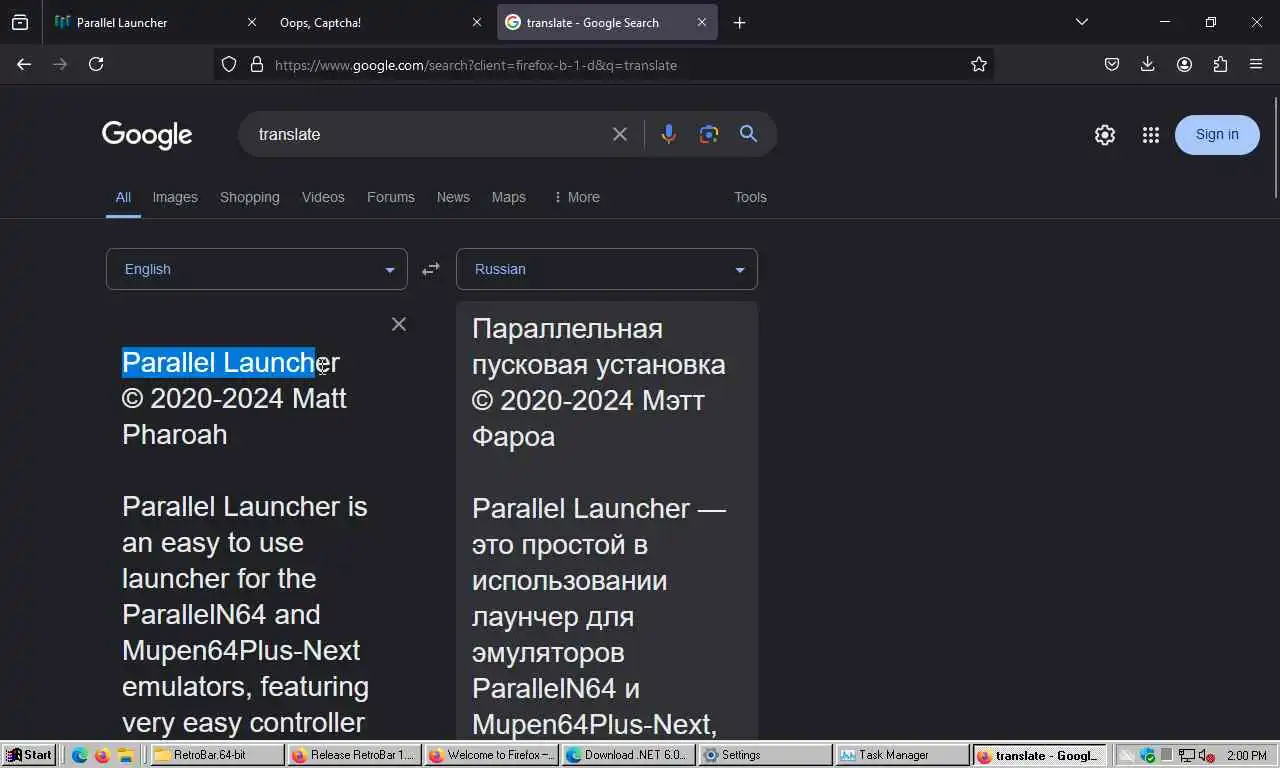
Task: Open File Explorer from quick launch
Action: [125, 755]
